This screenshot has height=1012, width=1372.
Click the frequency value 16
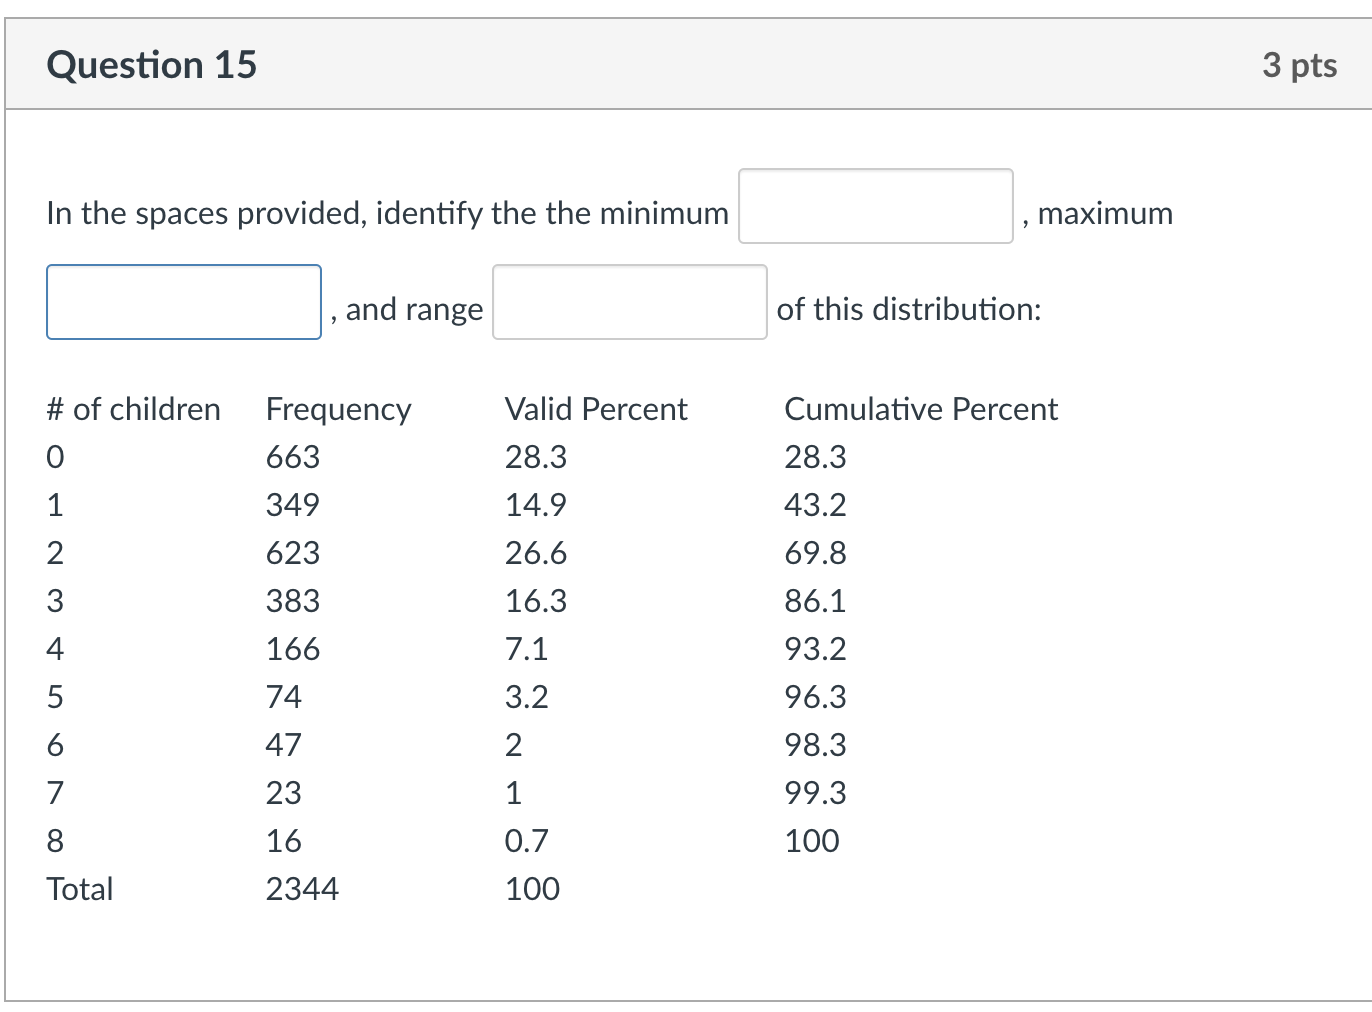[283, 840]
